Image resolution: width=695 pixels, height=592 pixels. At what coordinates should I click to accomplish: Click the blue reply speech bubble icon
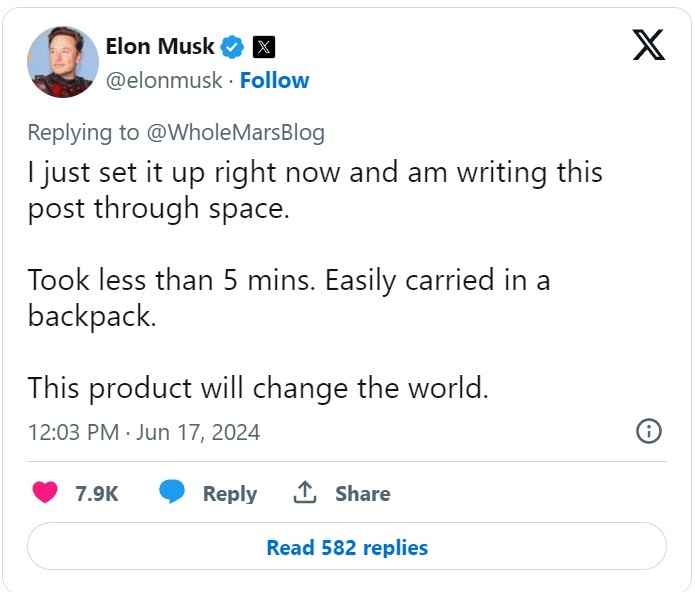coord(172,493)
